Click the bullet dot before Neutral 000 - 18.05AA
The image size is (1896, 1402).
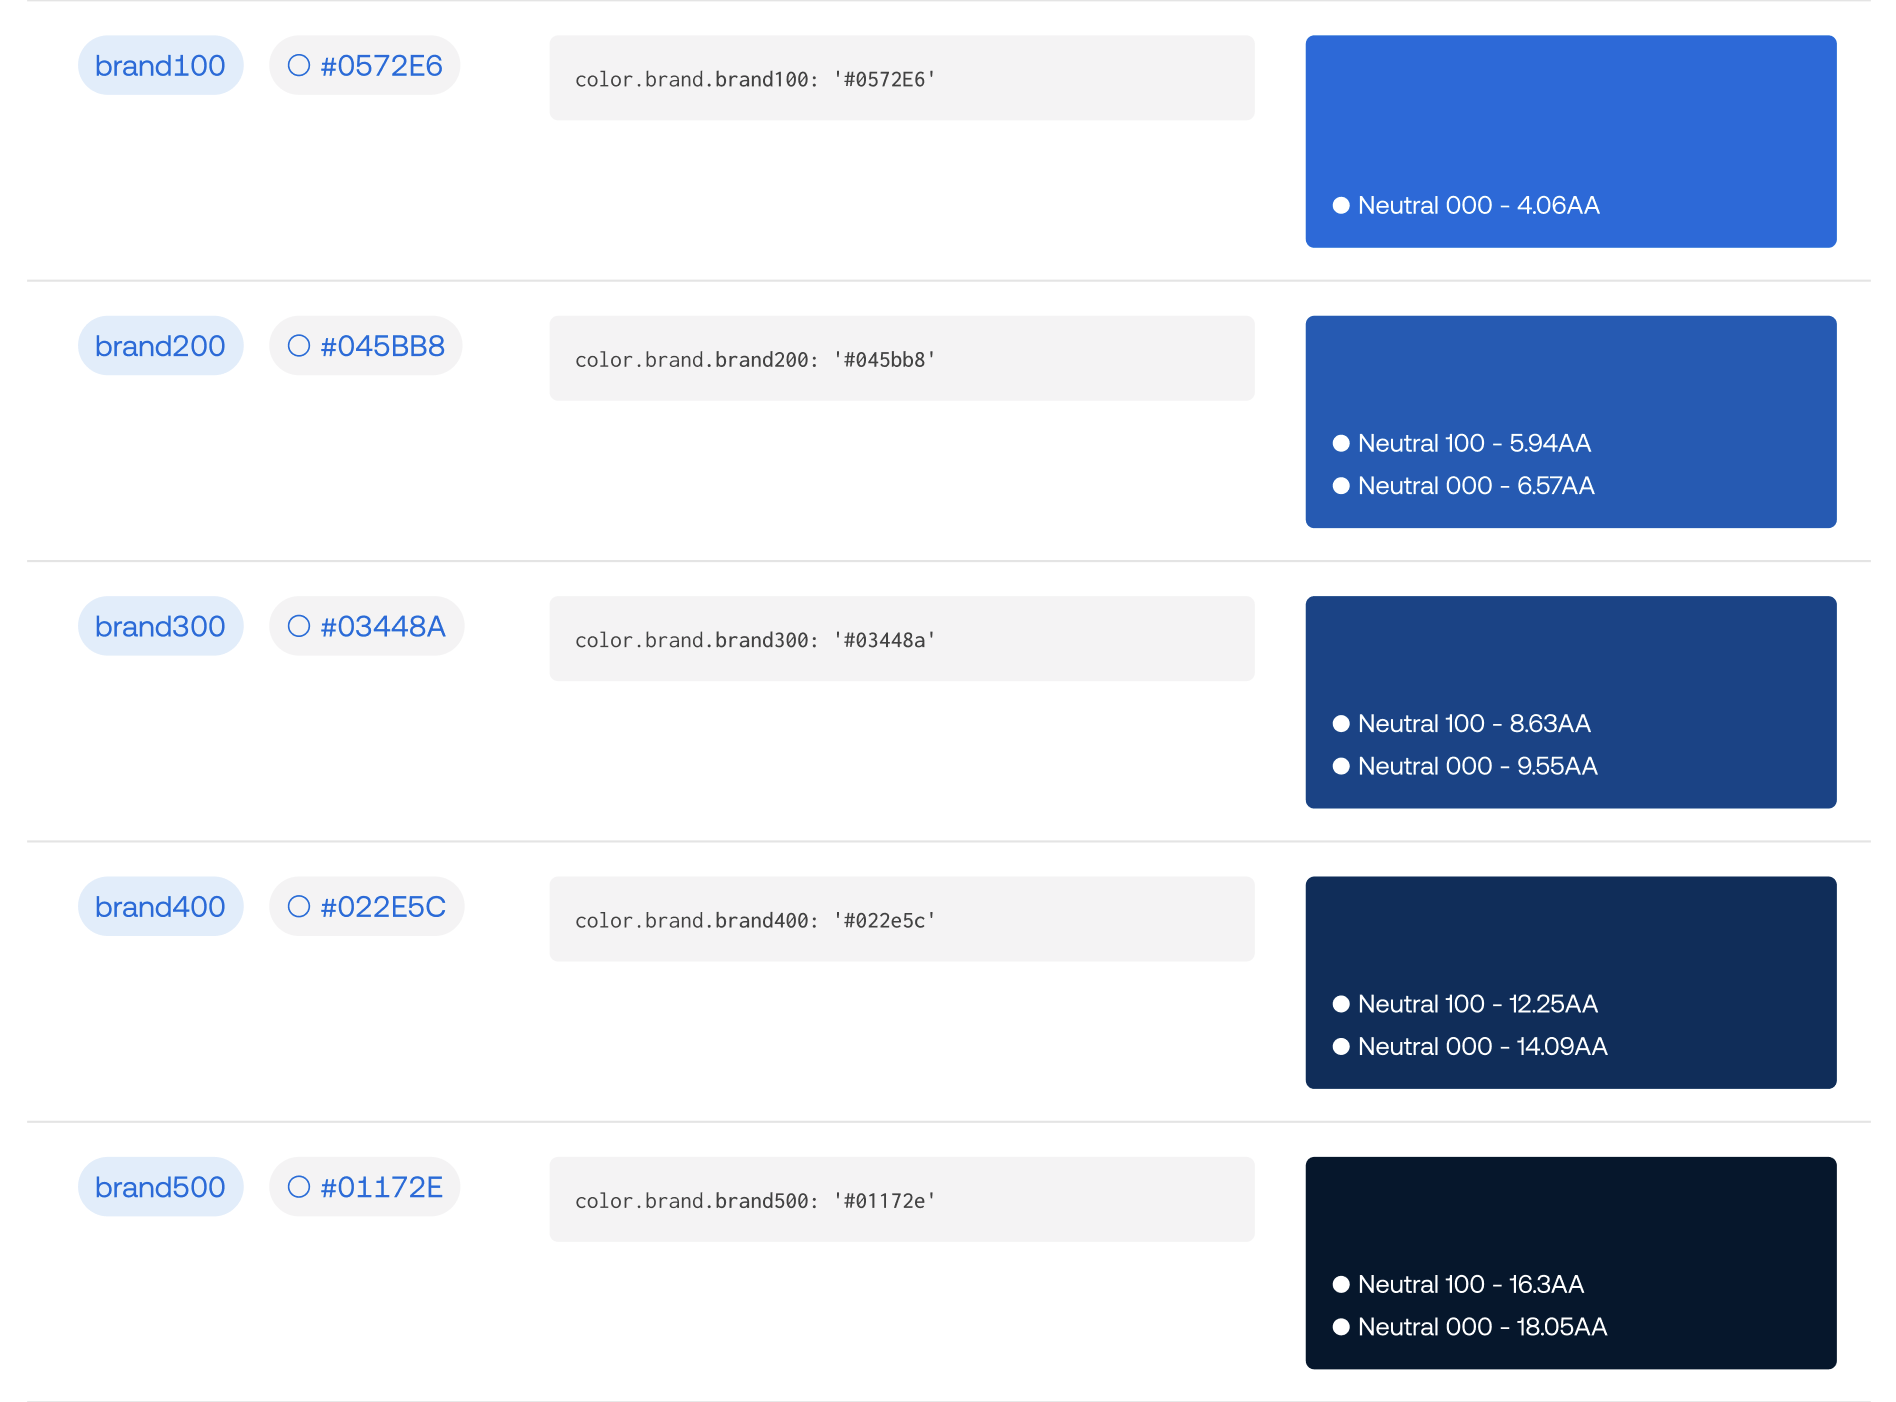pyautogui.click(x=1340, y=1327)
